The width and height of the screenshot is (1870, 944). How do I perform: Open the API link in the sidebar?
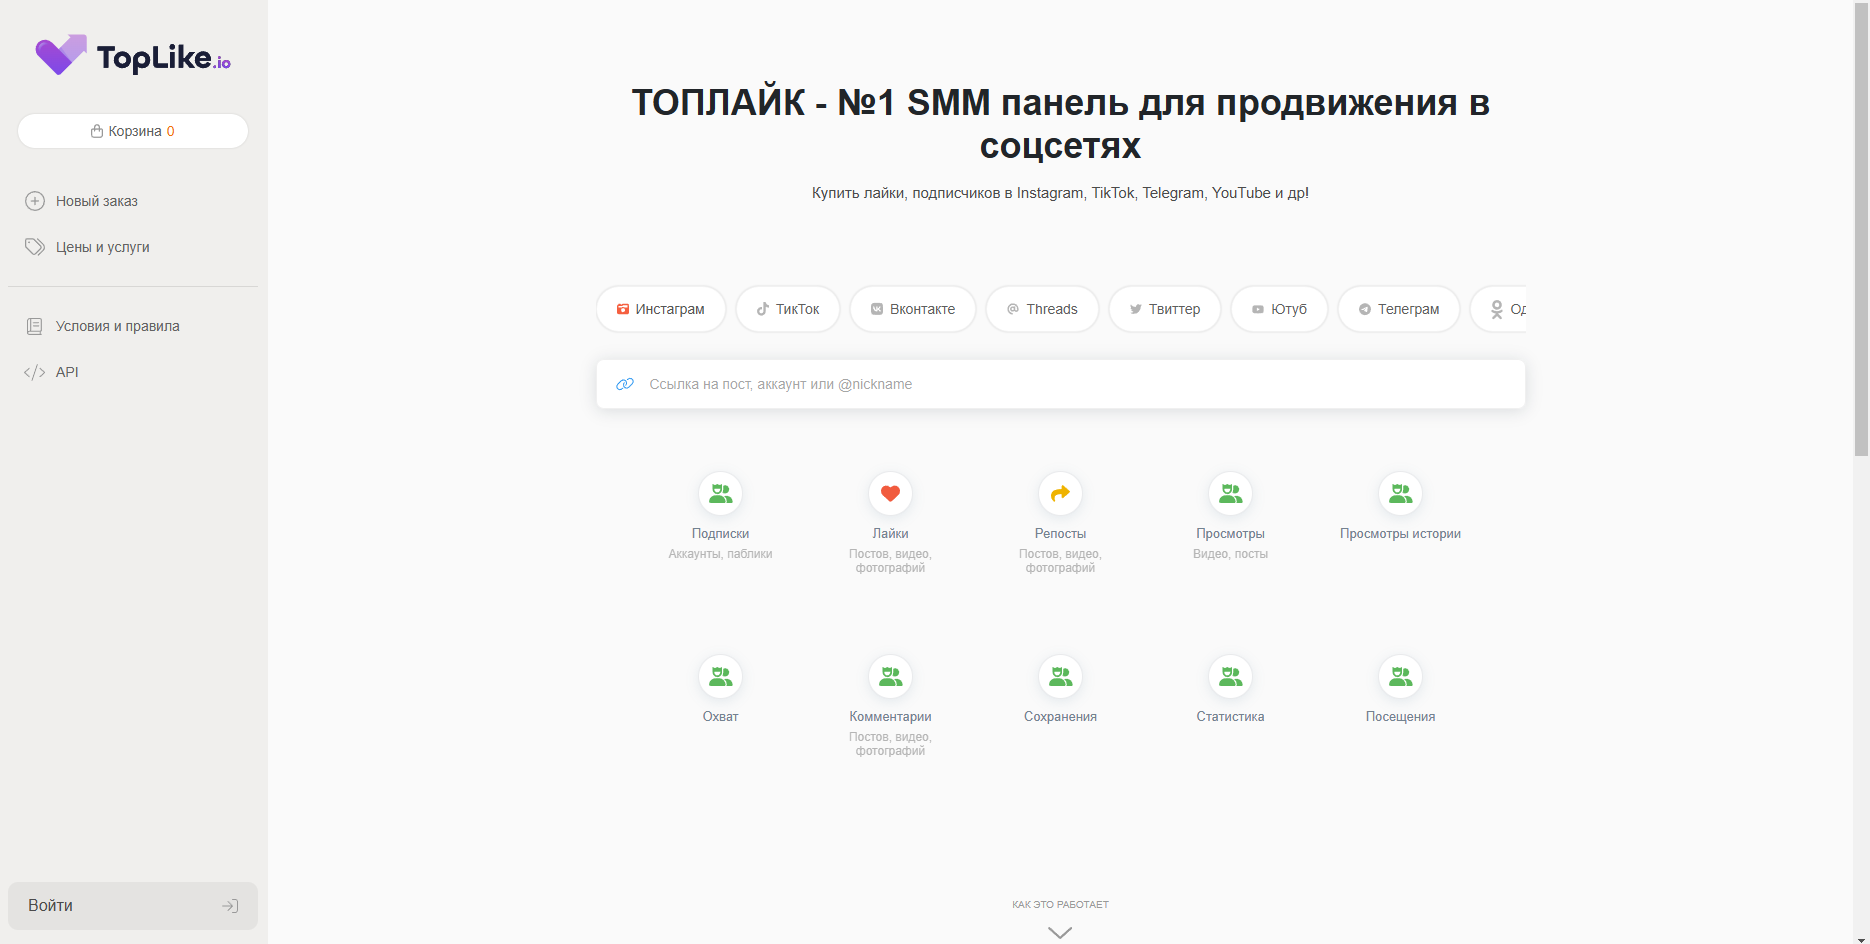pyautogui.click(x=67, y=372)
